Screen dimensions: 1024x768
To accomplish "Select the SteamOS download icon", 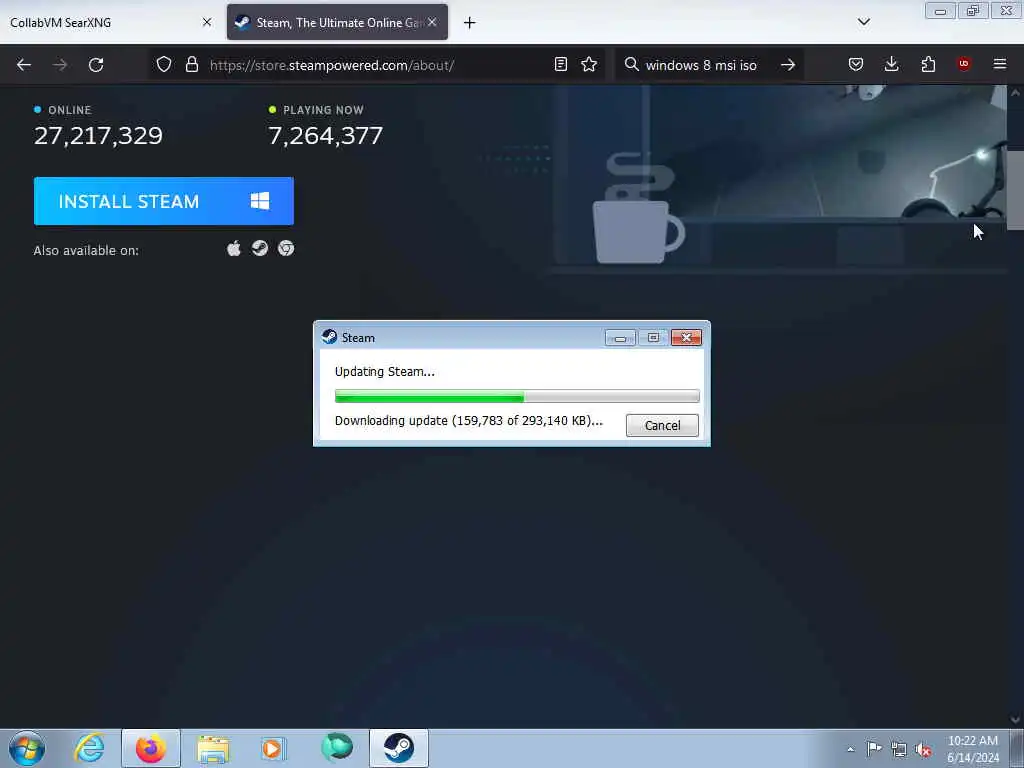I will (x=260, y=249).
